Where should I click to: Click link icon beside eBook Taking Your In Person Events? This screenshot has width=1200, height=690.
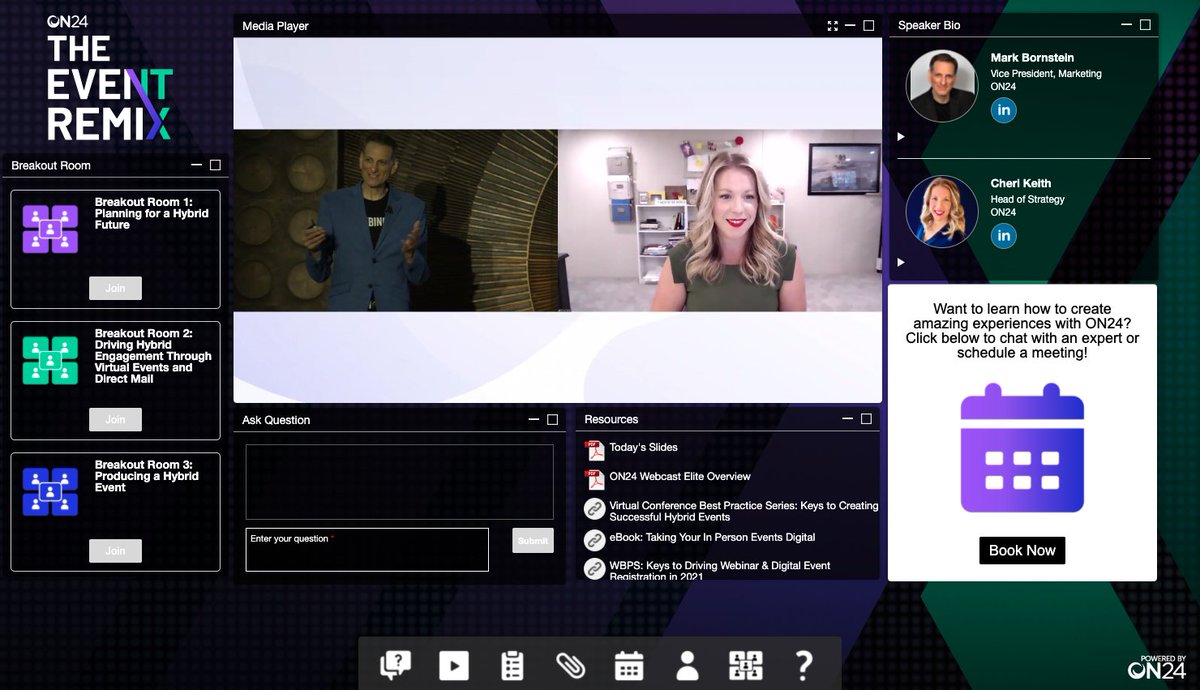coord(595,539)
